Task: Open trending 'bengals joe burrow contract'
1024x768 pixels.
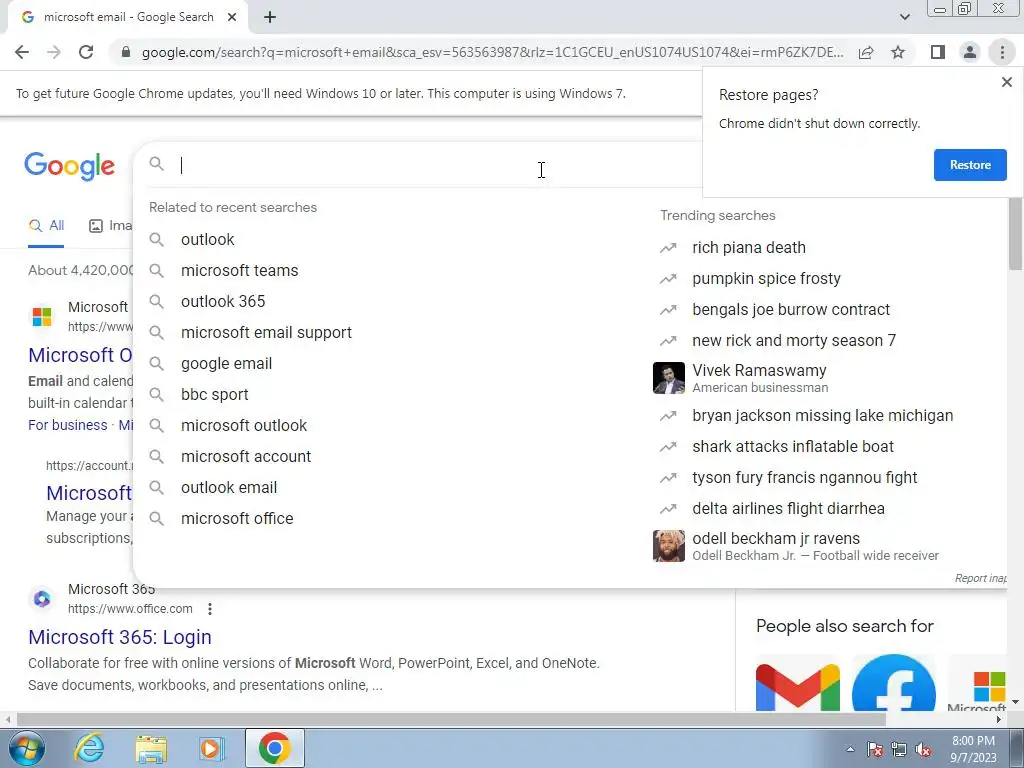Action: pyautogui.click(x=791, y=310)
